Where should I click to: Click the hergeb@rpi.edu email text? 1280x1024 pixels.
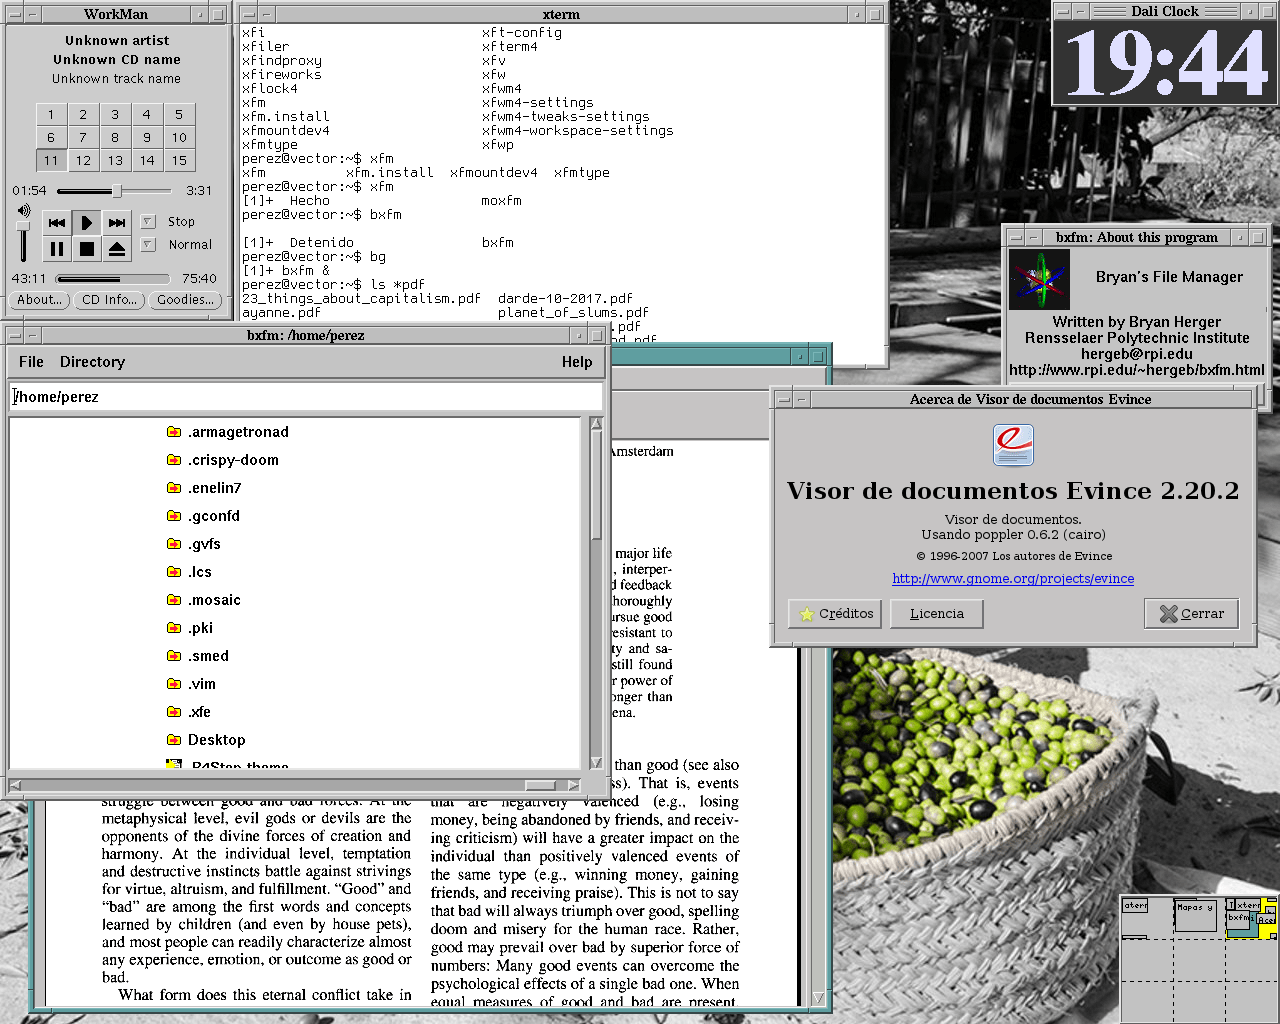pyautogui.click(x=1137, y=354)
